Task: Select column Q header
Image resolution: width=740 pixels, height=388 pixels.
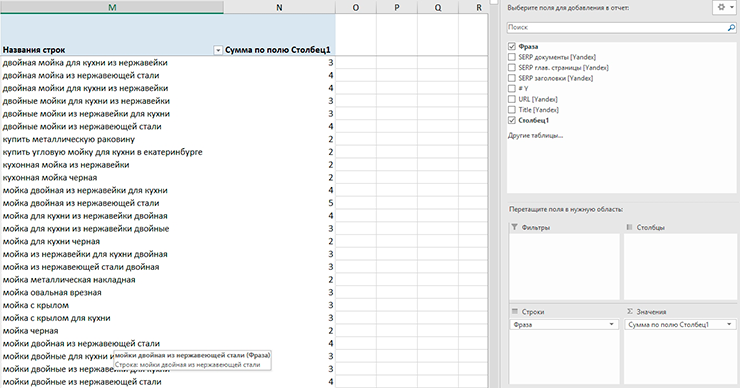Action: tap(438, 7)
